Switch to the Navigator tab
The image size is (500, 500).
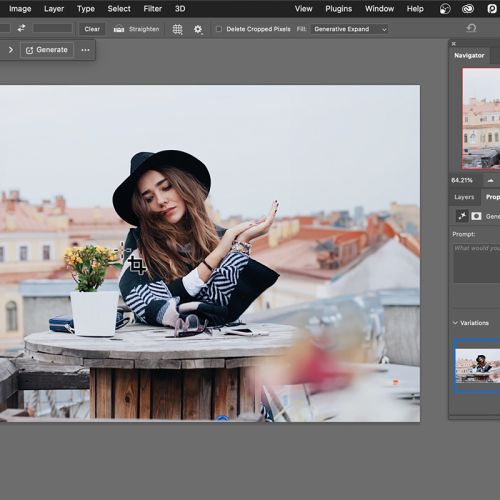click(469, 56)
